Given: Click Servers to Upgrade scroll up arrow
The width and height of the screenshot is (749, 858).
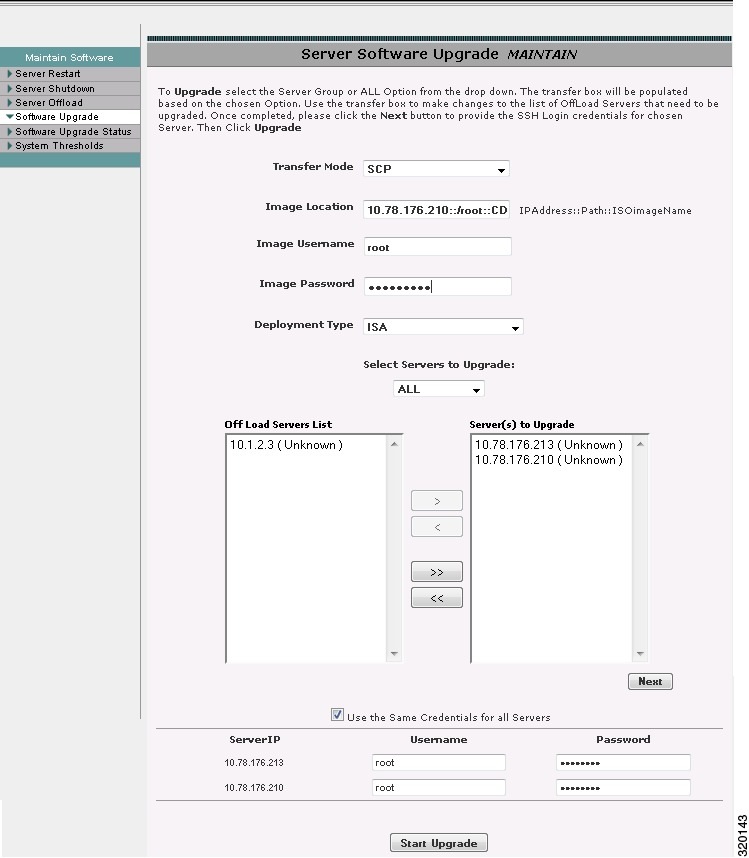Looking at the screenshot, I should [640, 444].
